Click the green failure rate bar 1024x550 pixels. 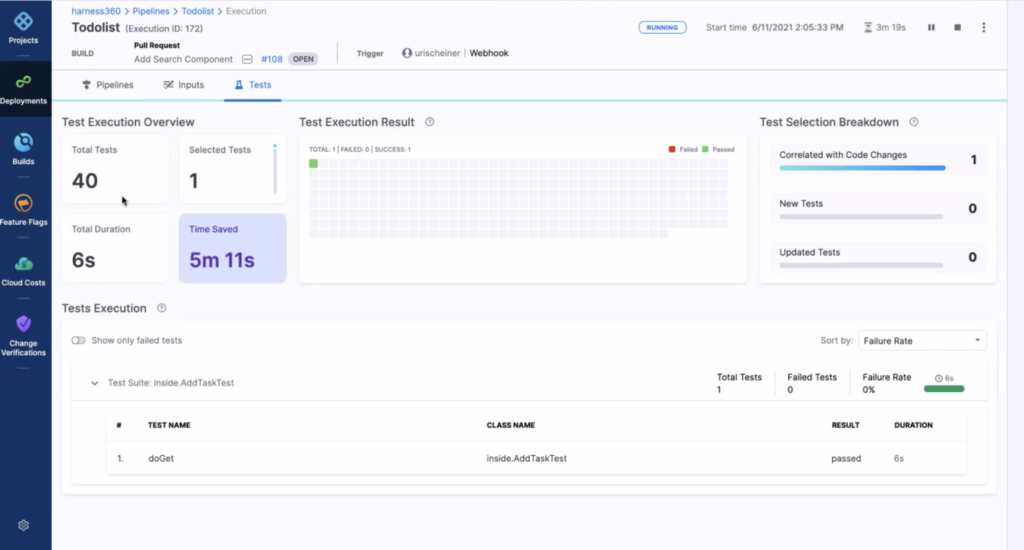click(x=944, y=389)
